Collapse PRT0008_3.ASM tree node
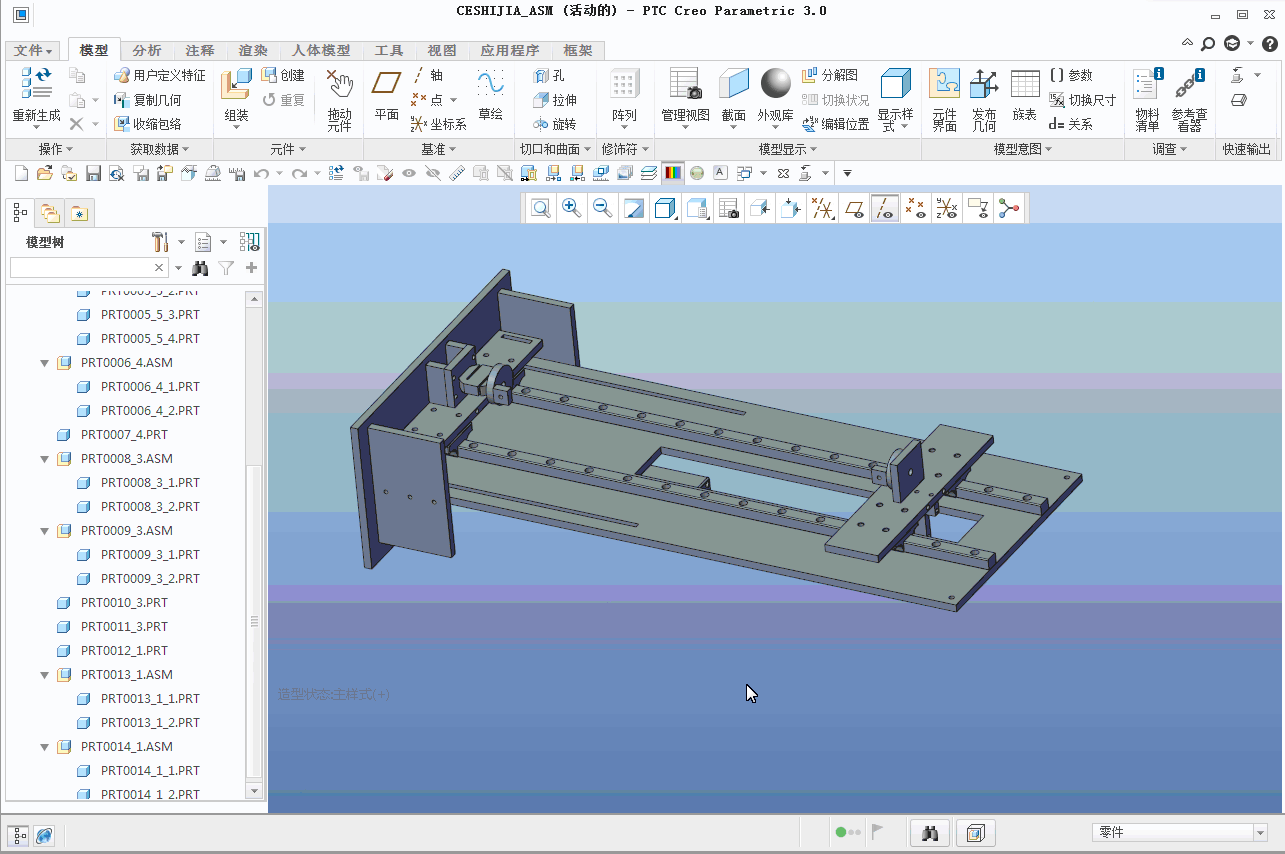The image size is (1285, 854). 45,459
